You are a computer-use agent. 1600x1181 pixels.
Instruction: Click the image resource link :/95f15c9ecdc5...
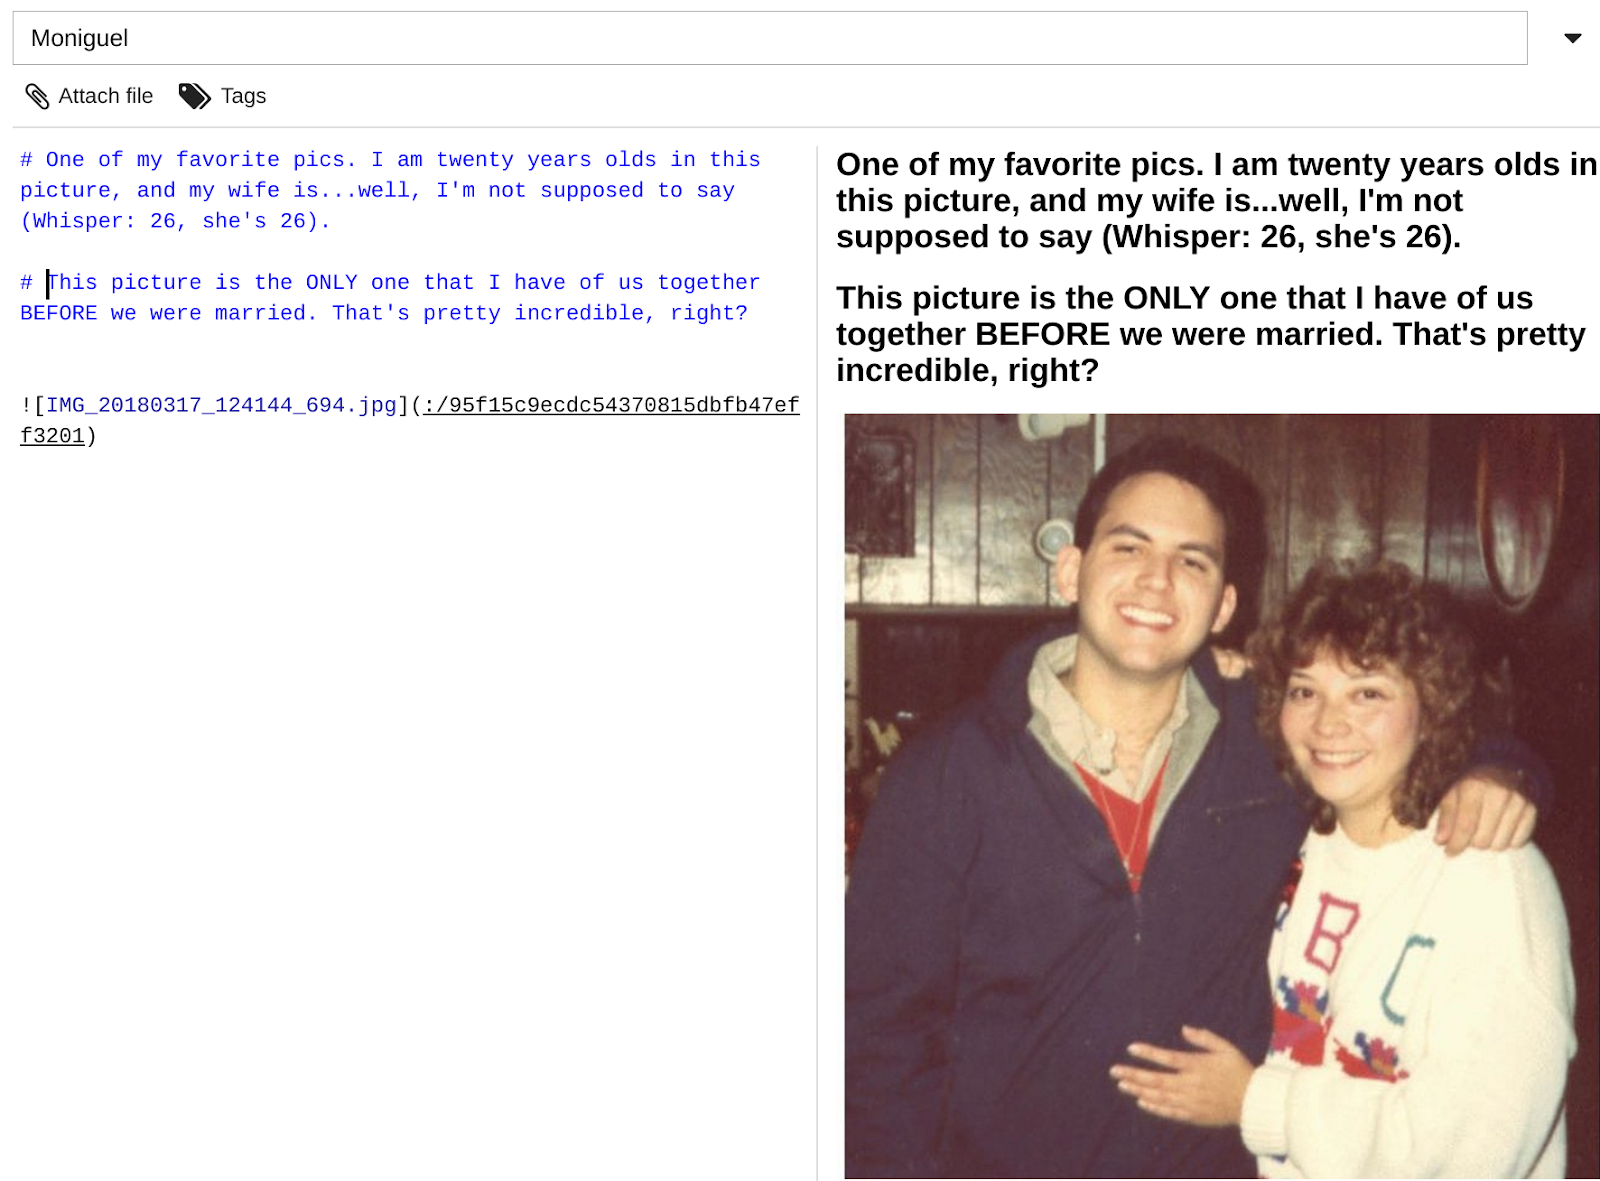[x=611, y=405]
